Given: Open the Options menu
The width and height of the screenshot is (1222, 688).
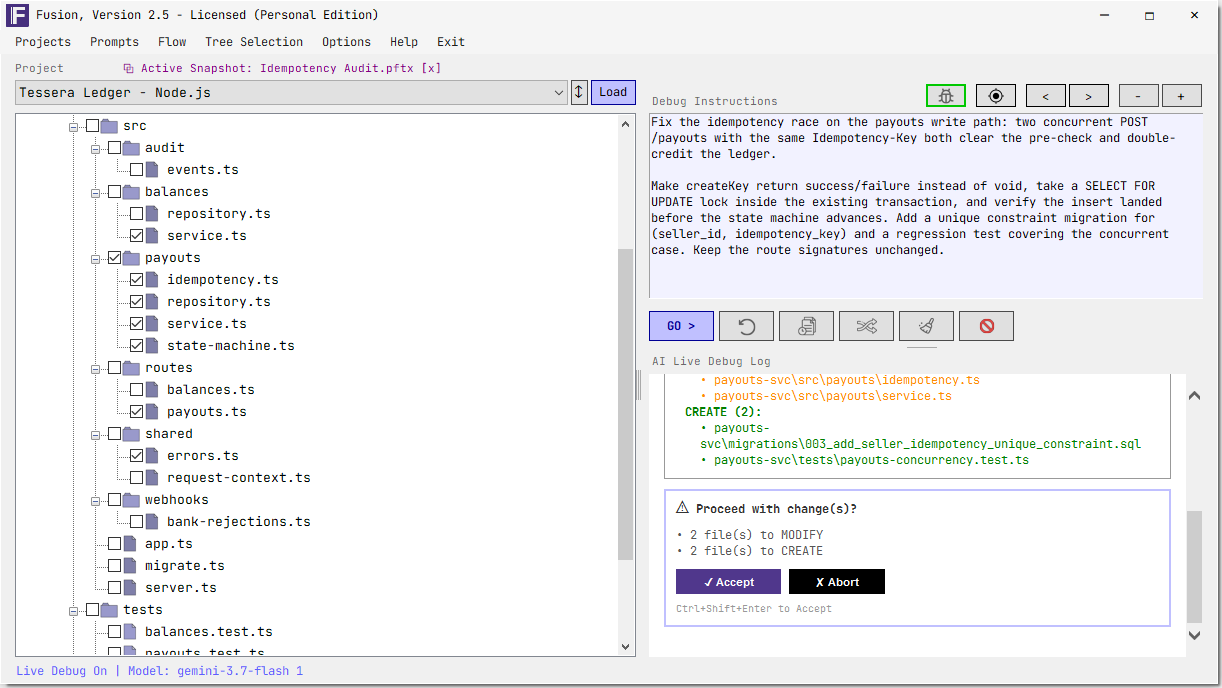Looking at the screenshot, I should point(346,42).
